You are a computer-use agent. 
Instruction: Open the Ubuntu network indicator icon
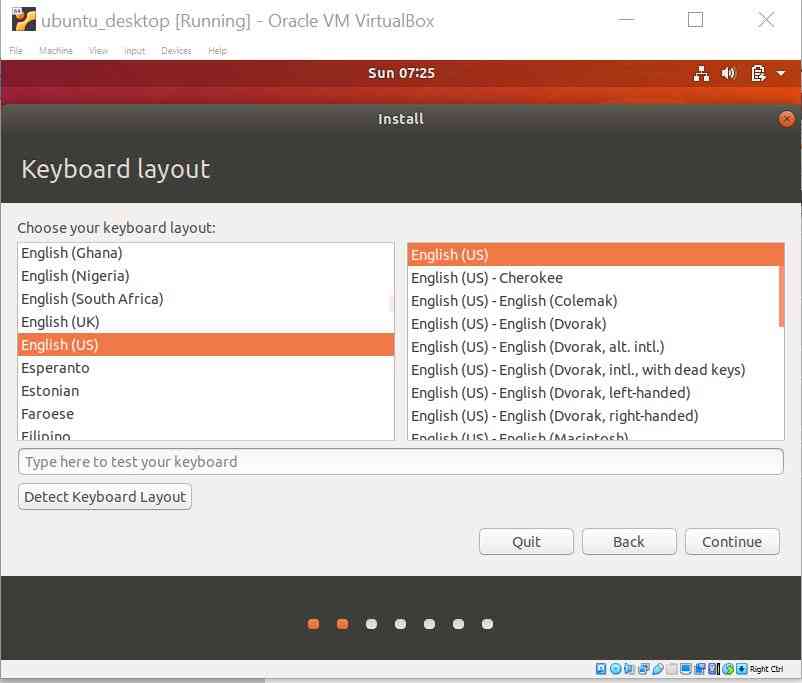701,74
